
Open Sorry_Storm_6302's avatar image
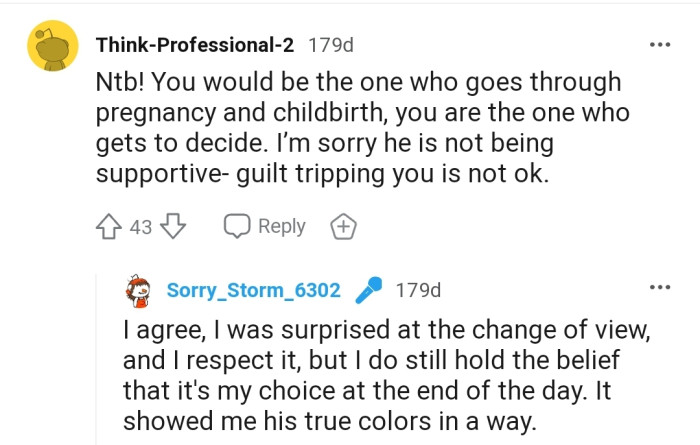point(139,291)
